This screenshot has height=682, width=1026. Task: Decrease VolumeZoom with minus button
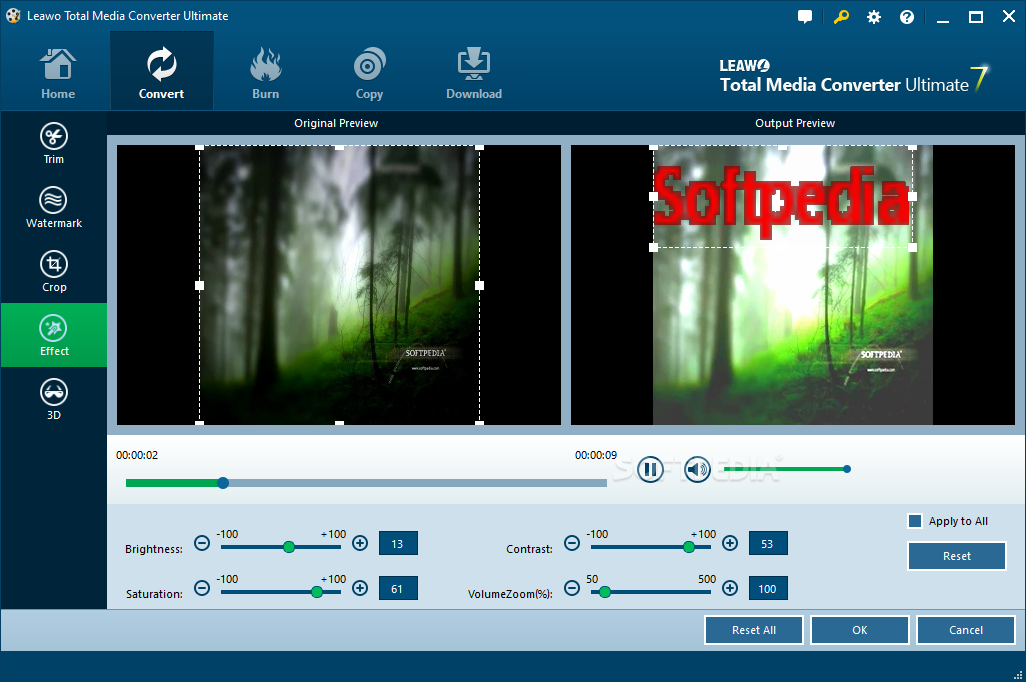coord(572,588)
